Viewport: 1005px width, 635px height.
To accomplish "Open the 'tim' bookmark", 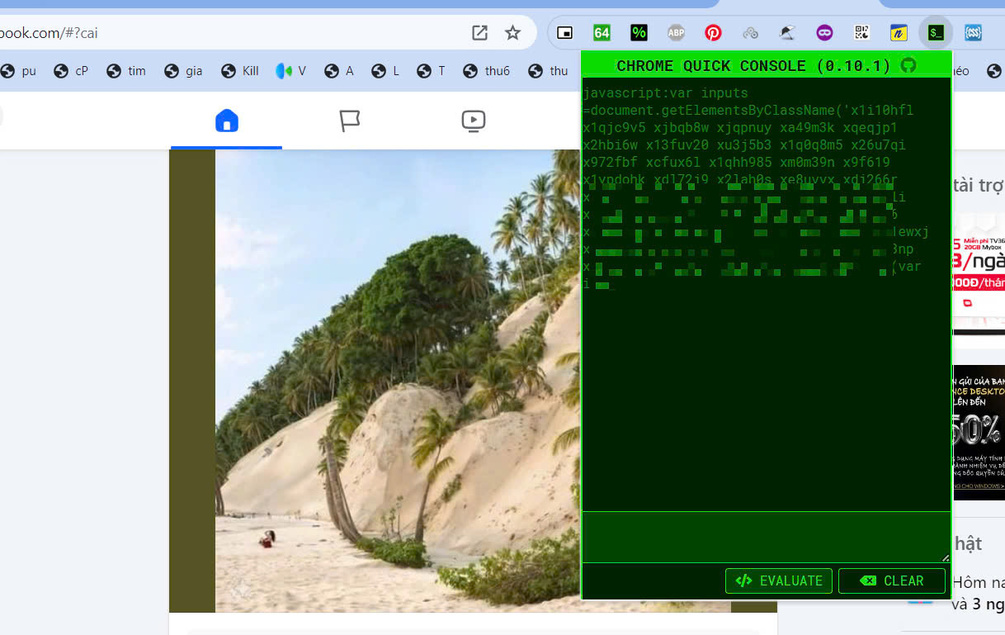I will 126,71.
